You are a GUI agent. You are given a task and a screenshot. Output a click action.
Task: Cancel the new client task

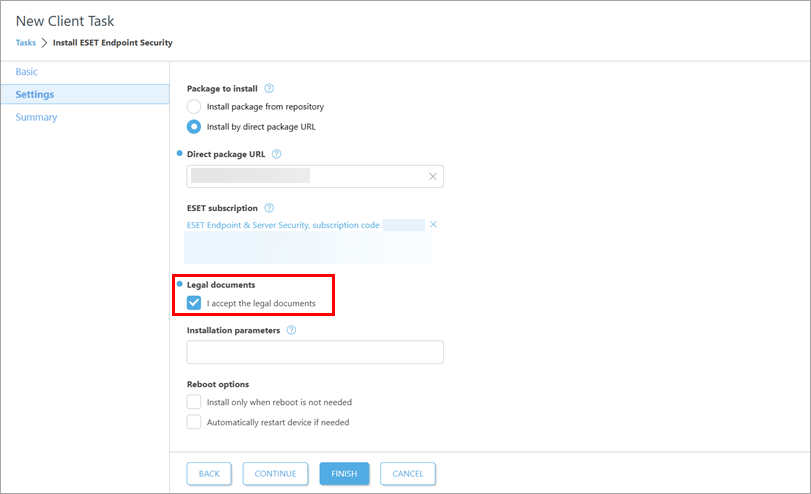pyautogui.click(x=408, y=473)
